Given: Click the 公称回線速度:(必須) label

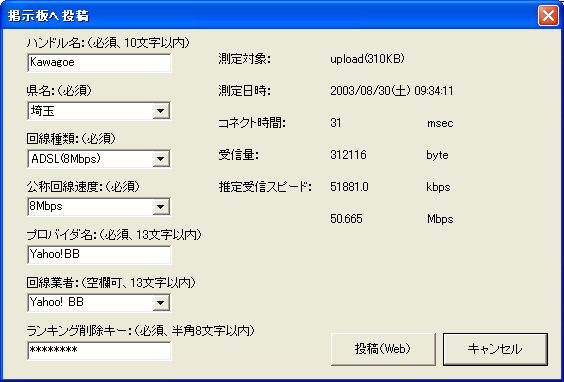Looking at the screenshot, I should coord(83,186).
